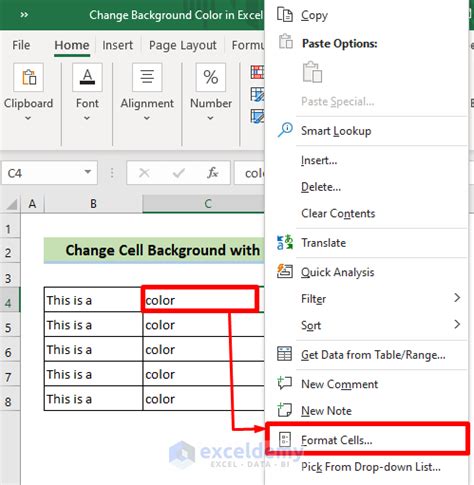Select cell B8 'This is a'
The height and width of the screenshot is (485, 474).
click(x=93, y=398)
